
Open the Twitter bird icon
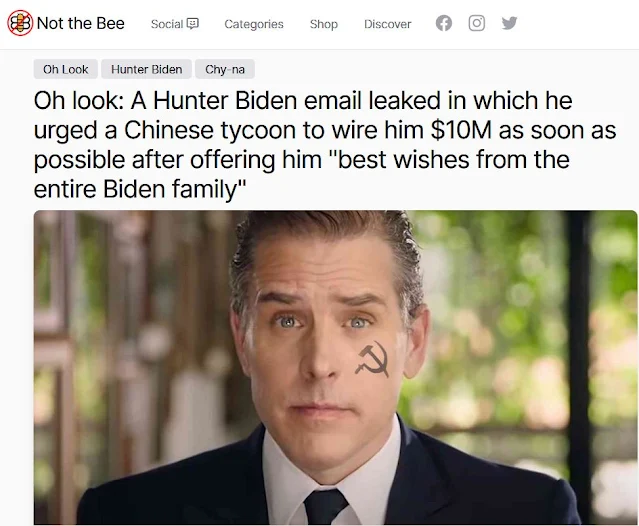tap(509, 23)
